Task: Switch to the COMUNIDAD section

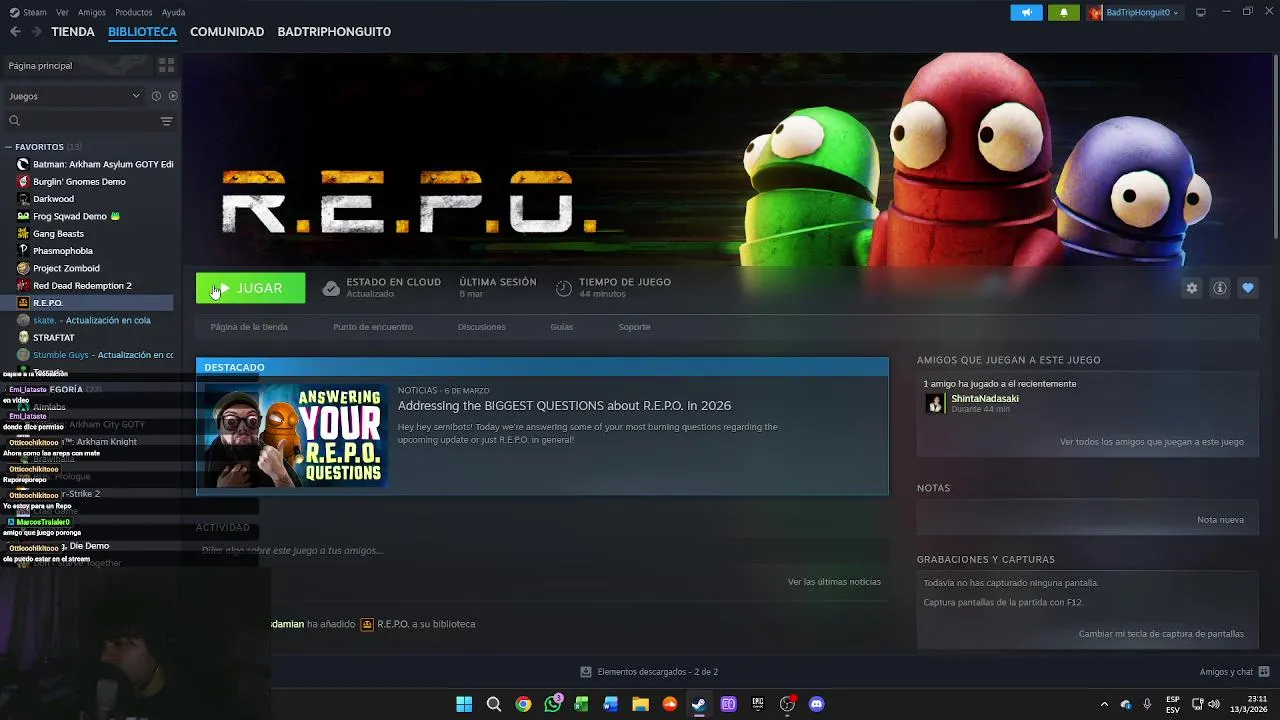Action: (x=227, y=32)
